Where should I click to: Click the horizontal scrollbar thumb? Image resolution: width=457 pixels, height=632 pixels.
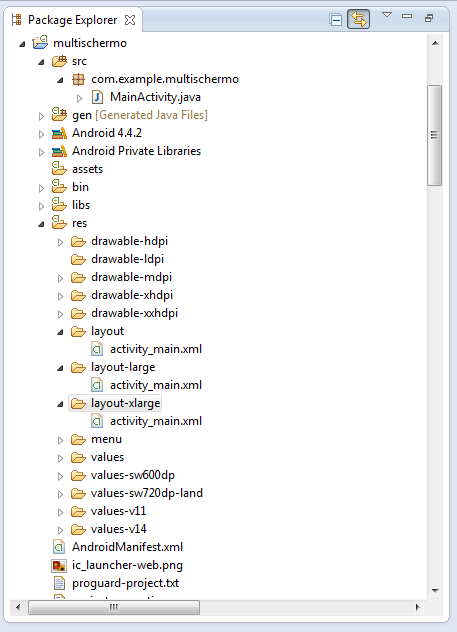[x=114, y=607]
